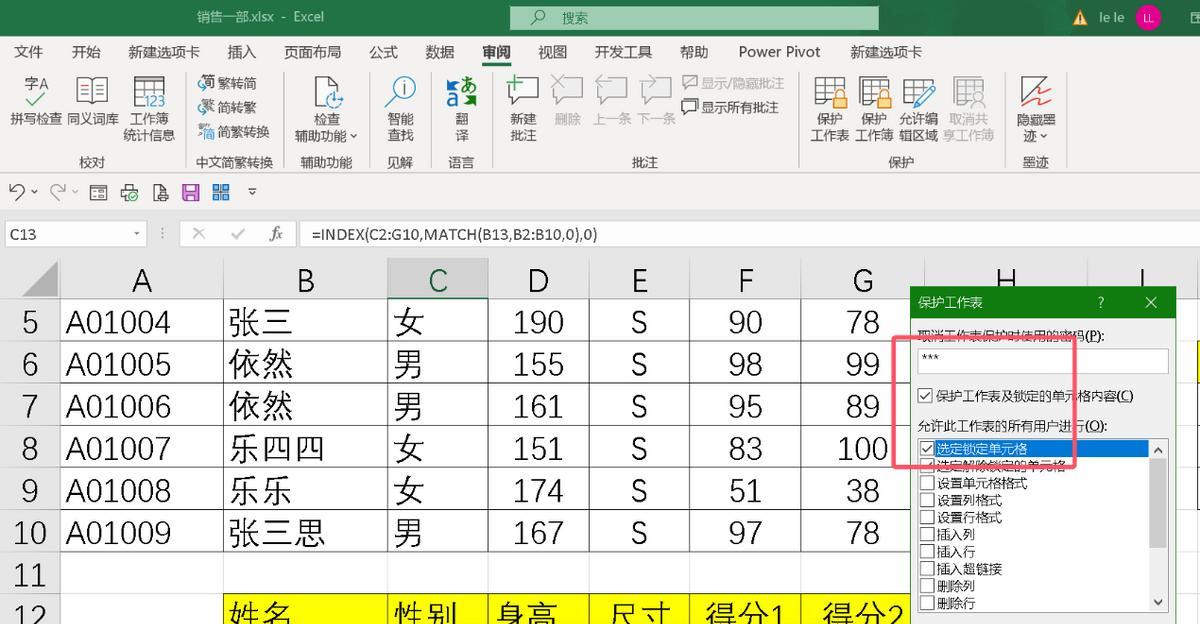Enable 插入行 checkbox
The width and height of the screenshot is (1200, 624).
927,551
